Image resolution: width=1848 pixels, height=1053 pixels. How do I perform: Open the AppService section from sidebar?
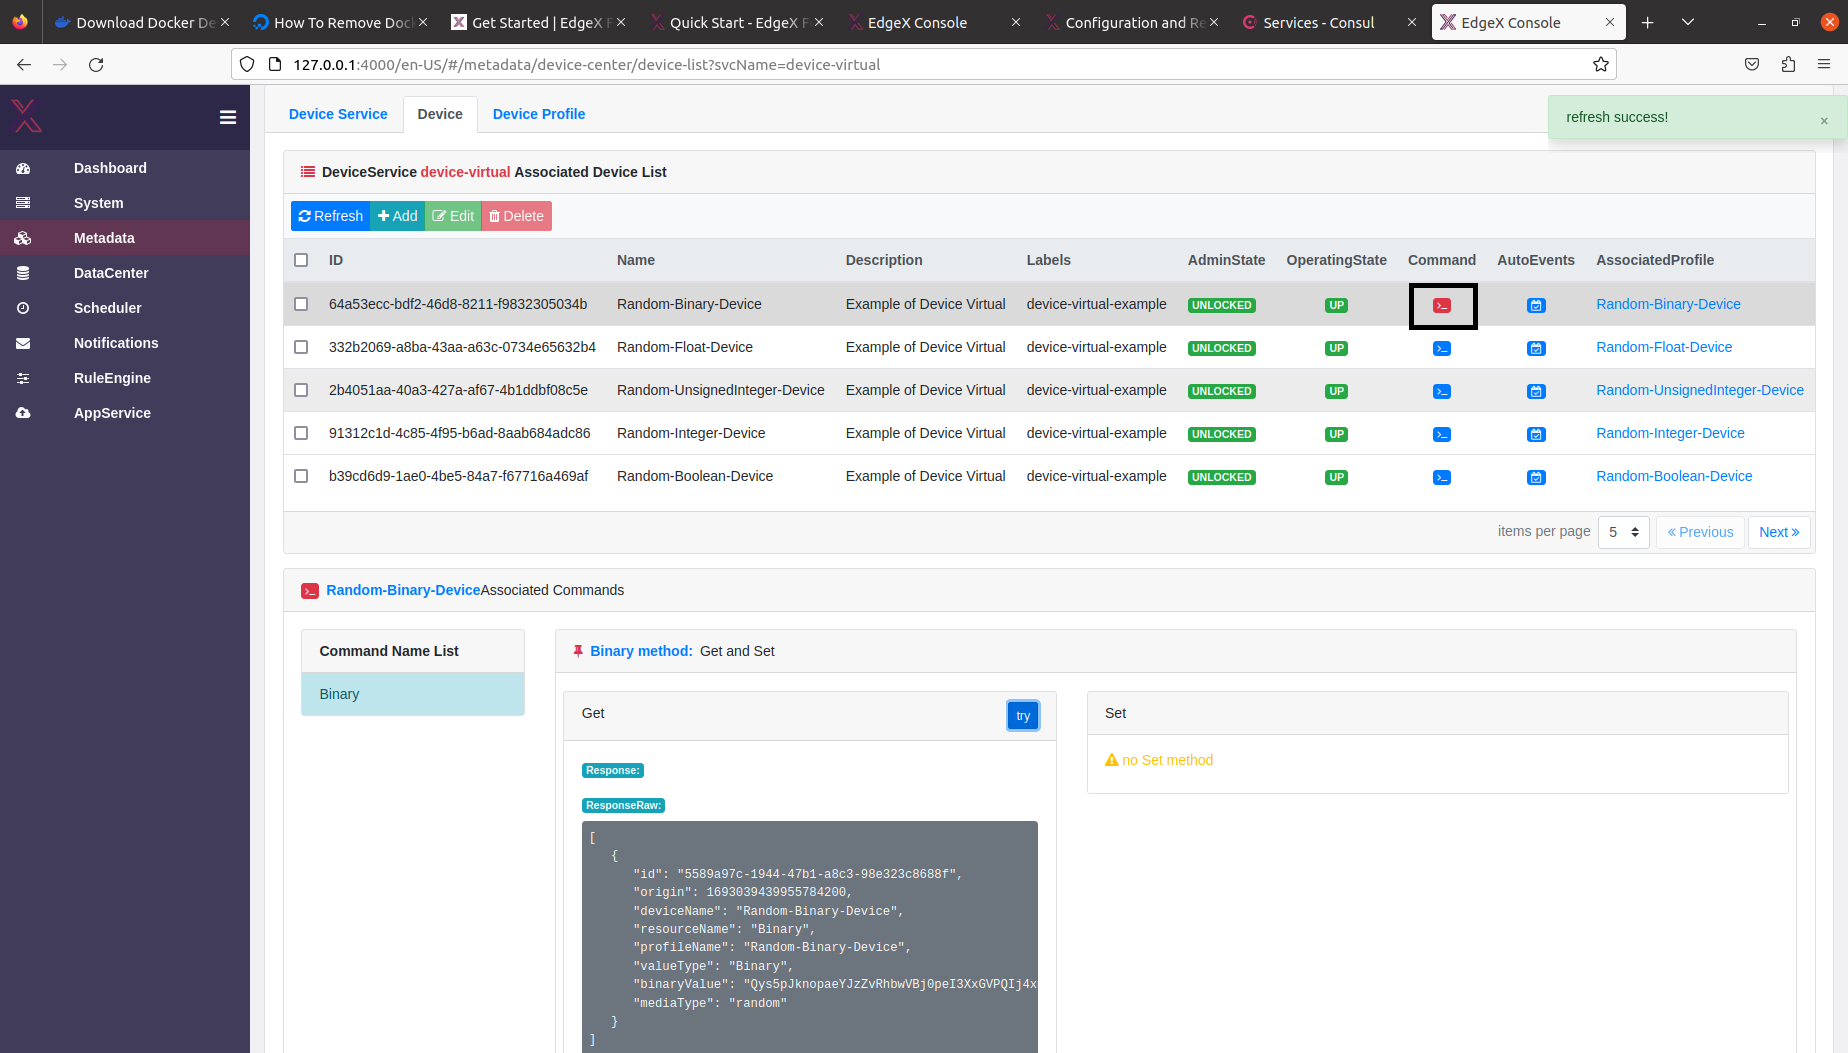point(112,413)
